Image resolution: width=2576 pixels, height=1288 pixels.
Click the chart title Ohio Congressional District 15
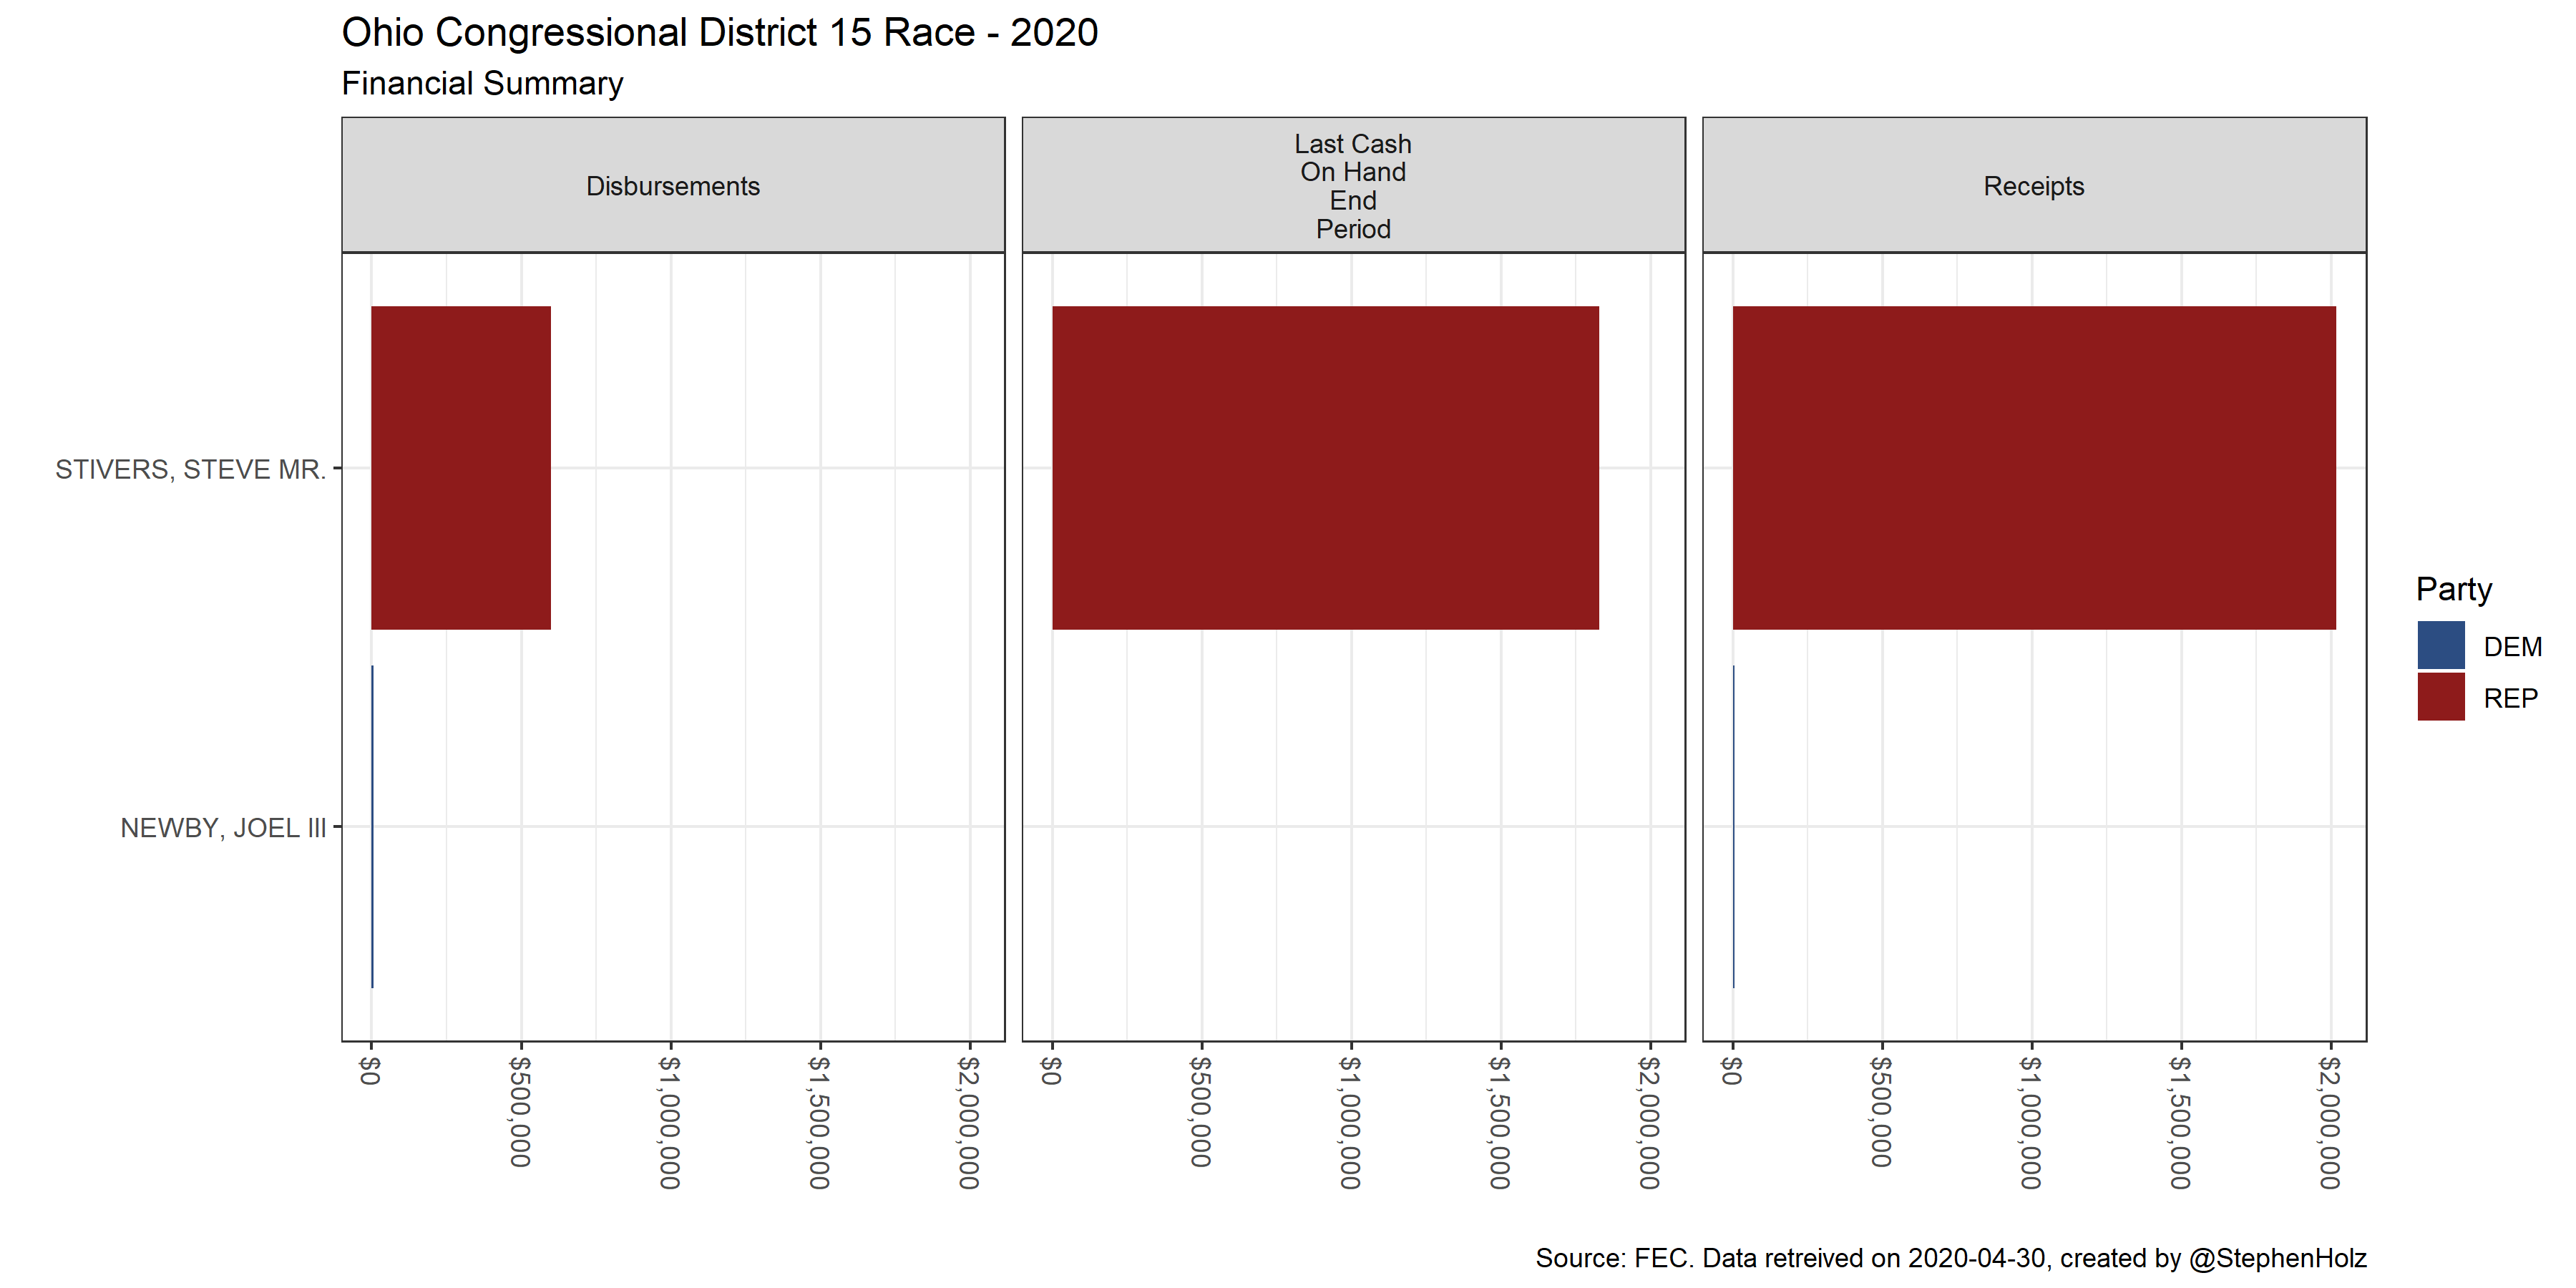pyautogui.click(x=719, y=33)
